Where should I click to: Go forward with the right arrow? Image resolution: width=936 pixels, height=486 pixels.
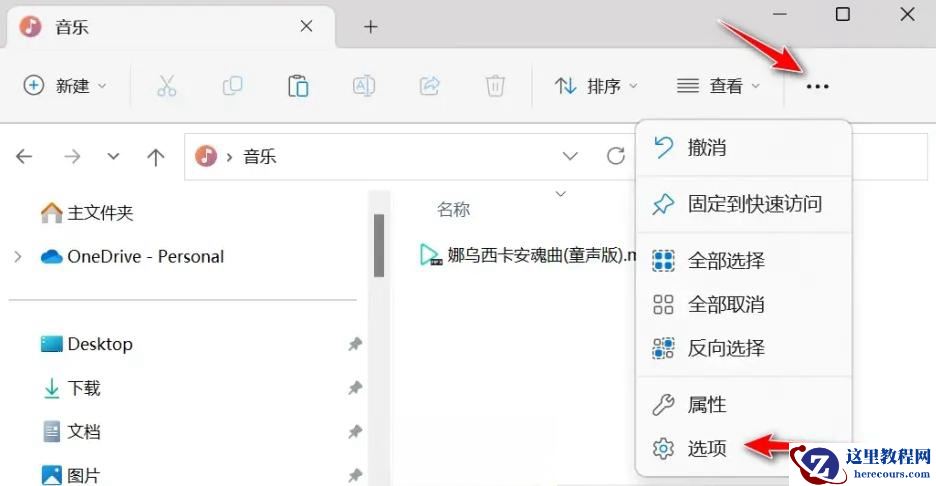click(x=72, y=156)
